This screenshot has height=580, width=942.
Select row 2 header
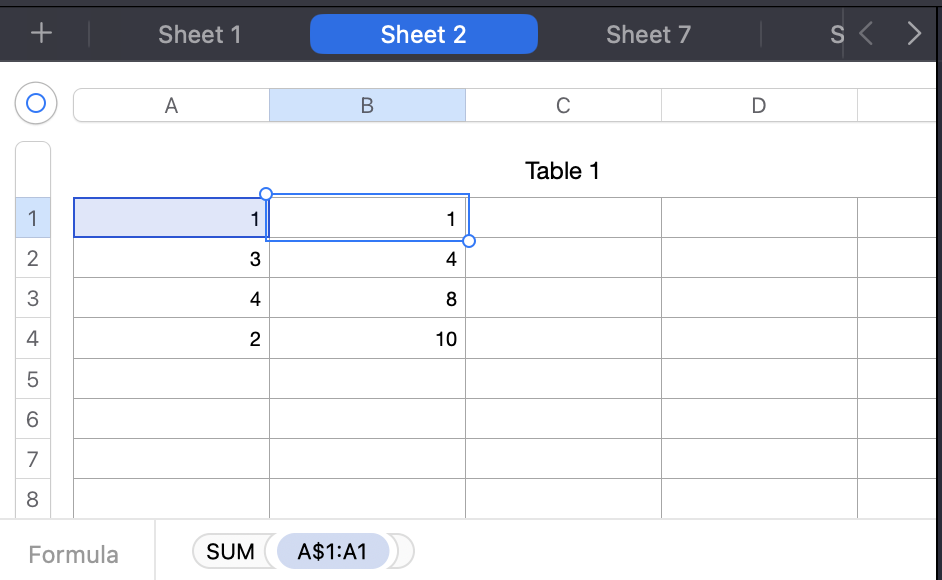pos(33,259)
